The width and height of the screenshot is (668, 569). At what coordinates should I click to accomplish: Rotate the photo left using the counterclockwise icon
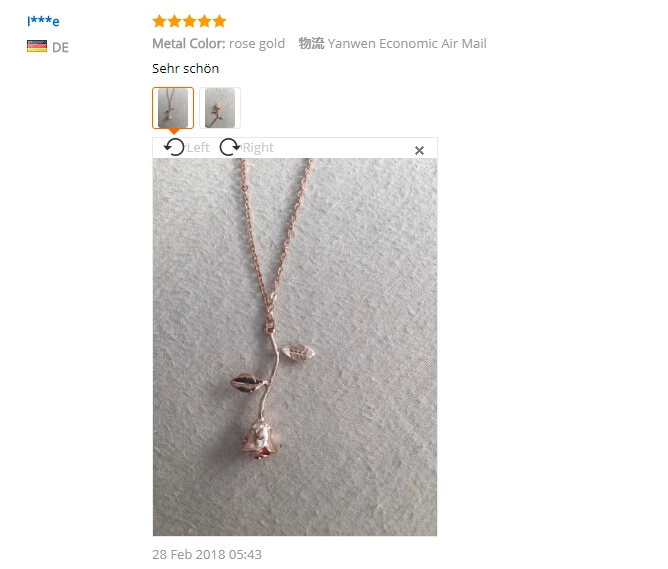[174, 147]
